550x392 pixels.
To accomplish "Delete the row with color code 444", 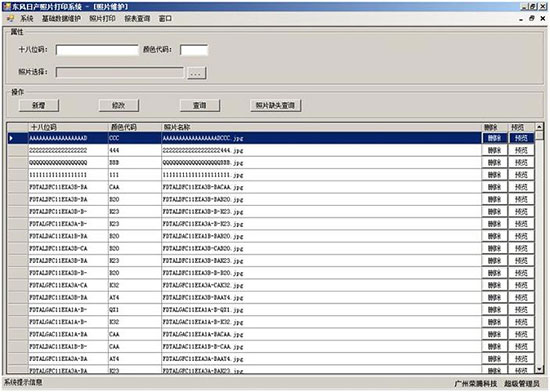I will [x=495, y=150].
